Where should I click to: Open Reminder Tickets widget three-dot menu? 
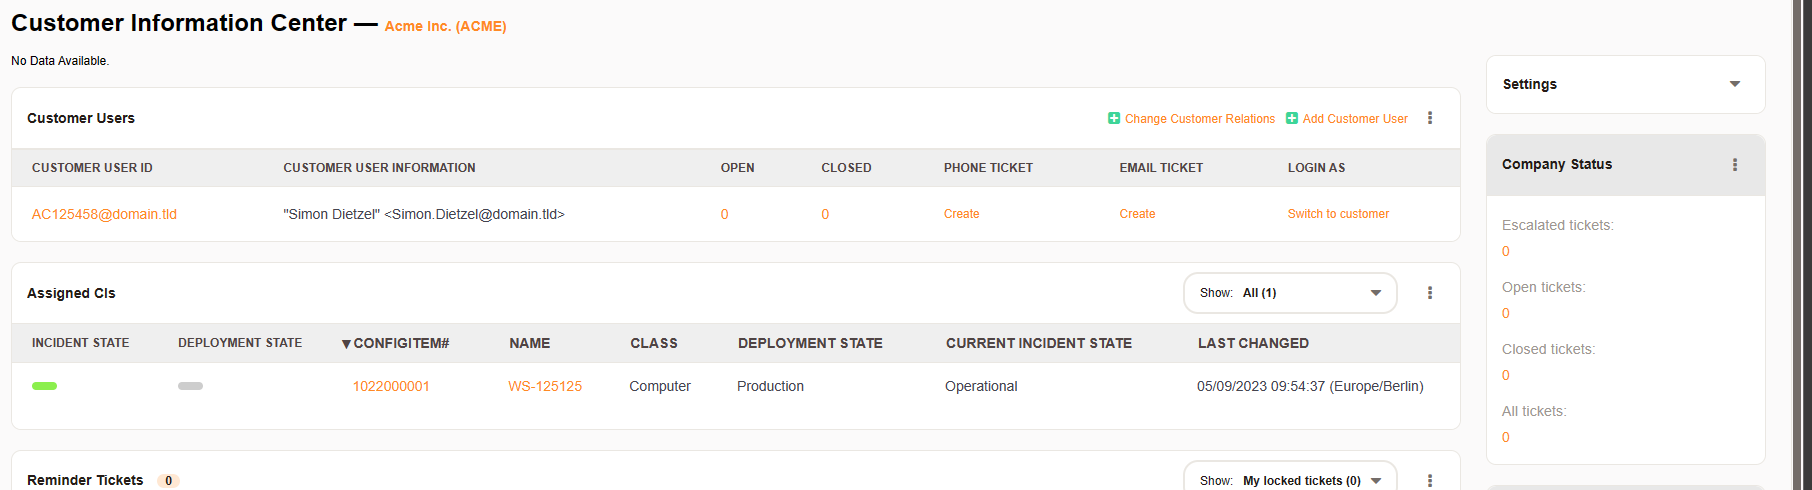[1430, 480]
